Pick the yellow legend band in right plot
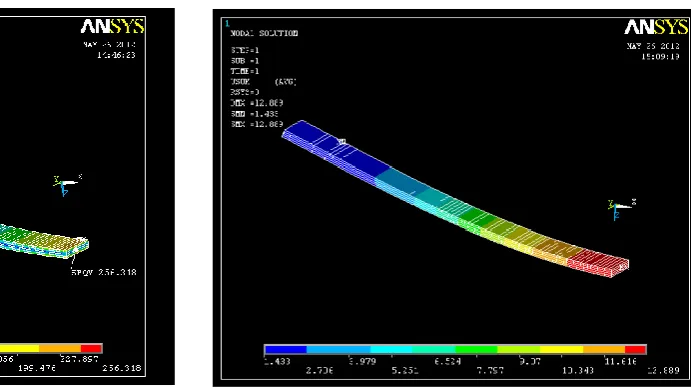Image resolution: width=691 pixels, height=388 pixels. [x=561, y=349]
